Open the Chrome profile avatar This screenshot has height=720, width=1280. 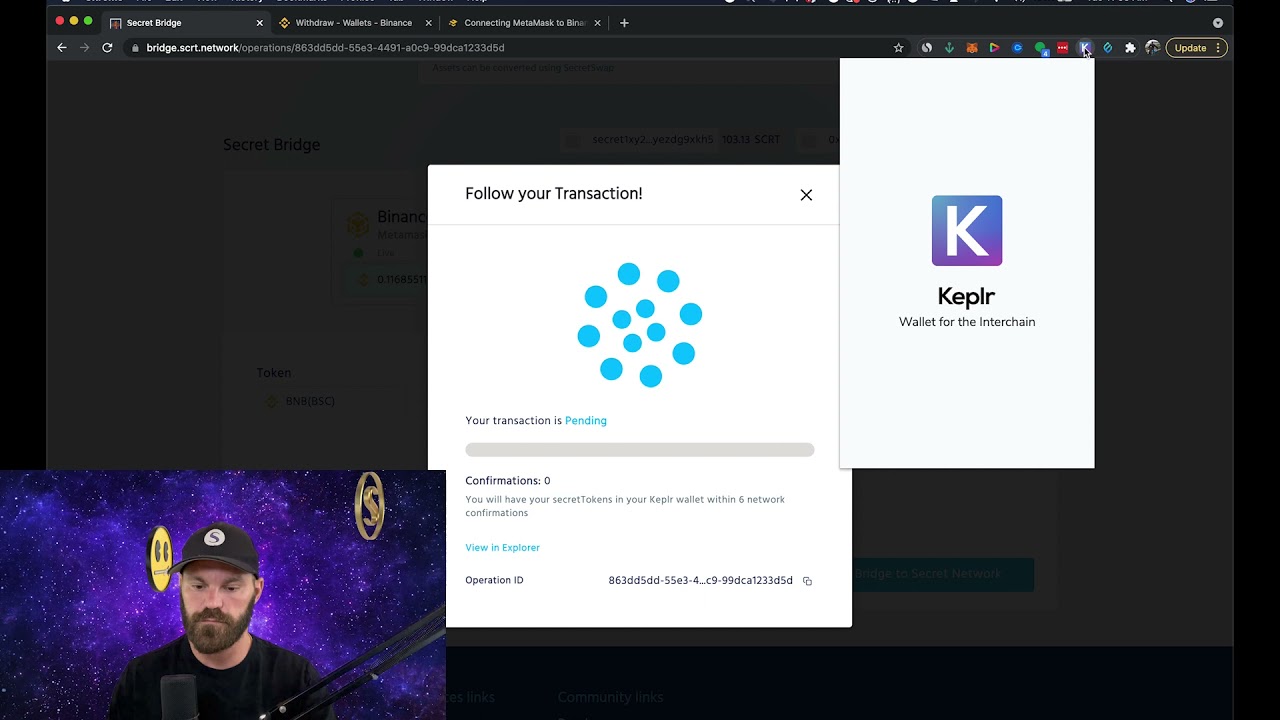tap(1153, 48)
